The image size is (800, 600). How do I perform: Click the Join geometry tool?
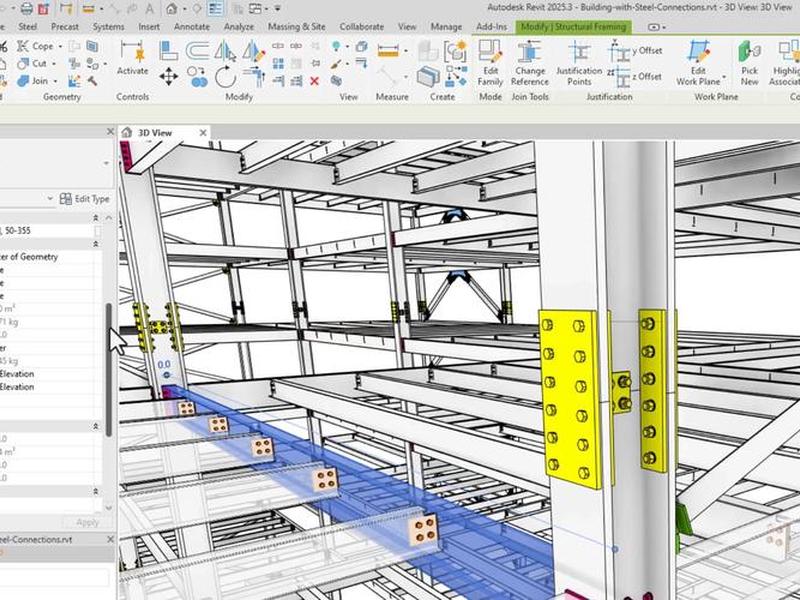33,81
